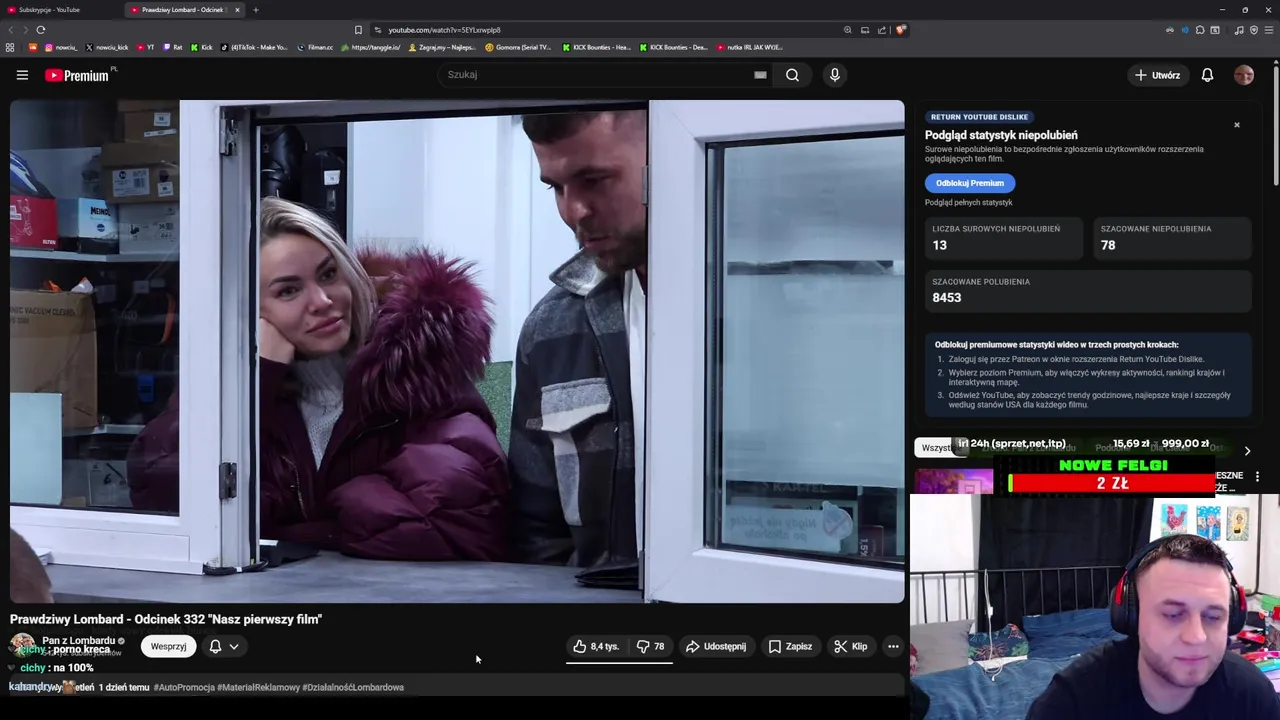Click the zoom magnifier in address bar

pos(848,30)
